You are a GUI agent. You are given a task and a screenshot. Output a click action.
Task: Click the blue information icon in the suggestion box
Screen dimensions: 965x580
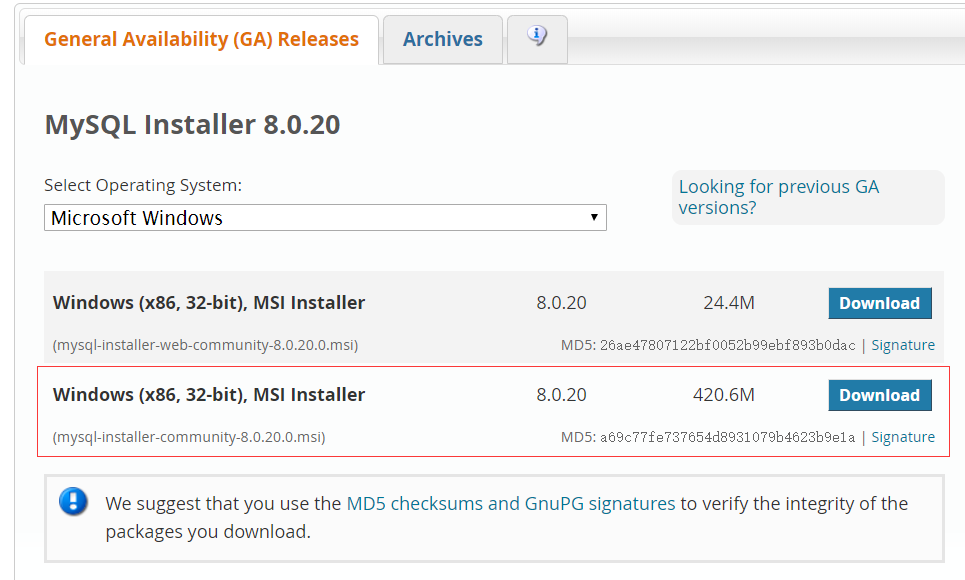coord(73,503)
